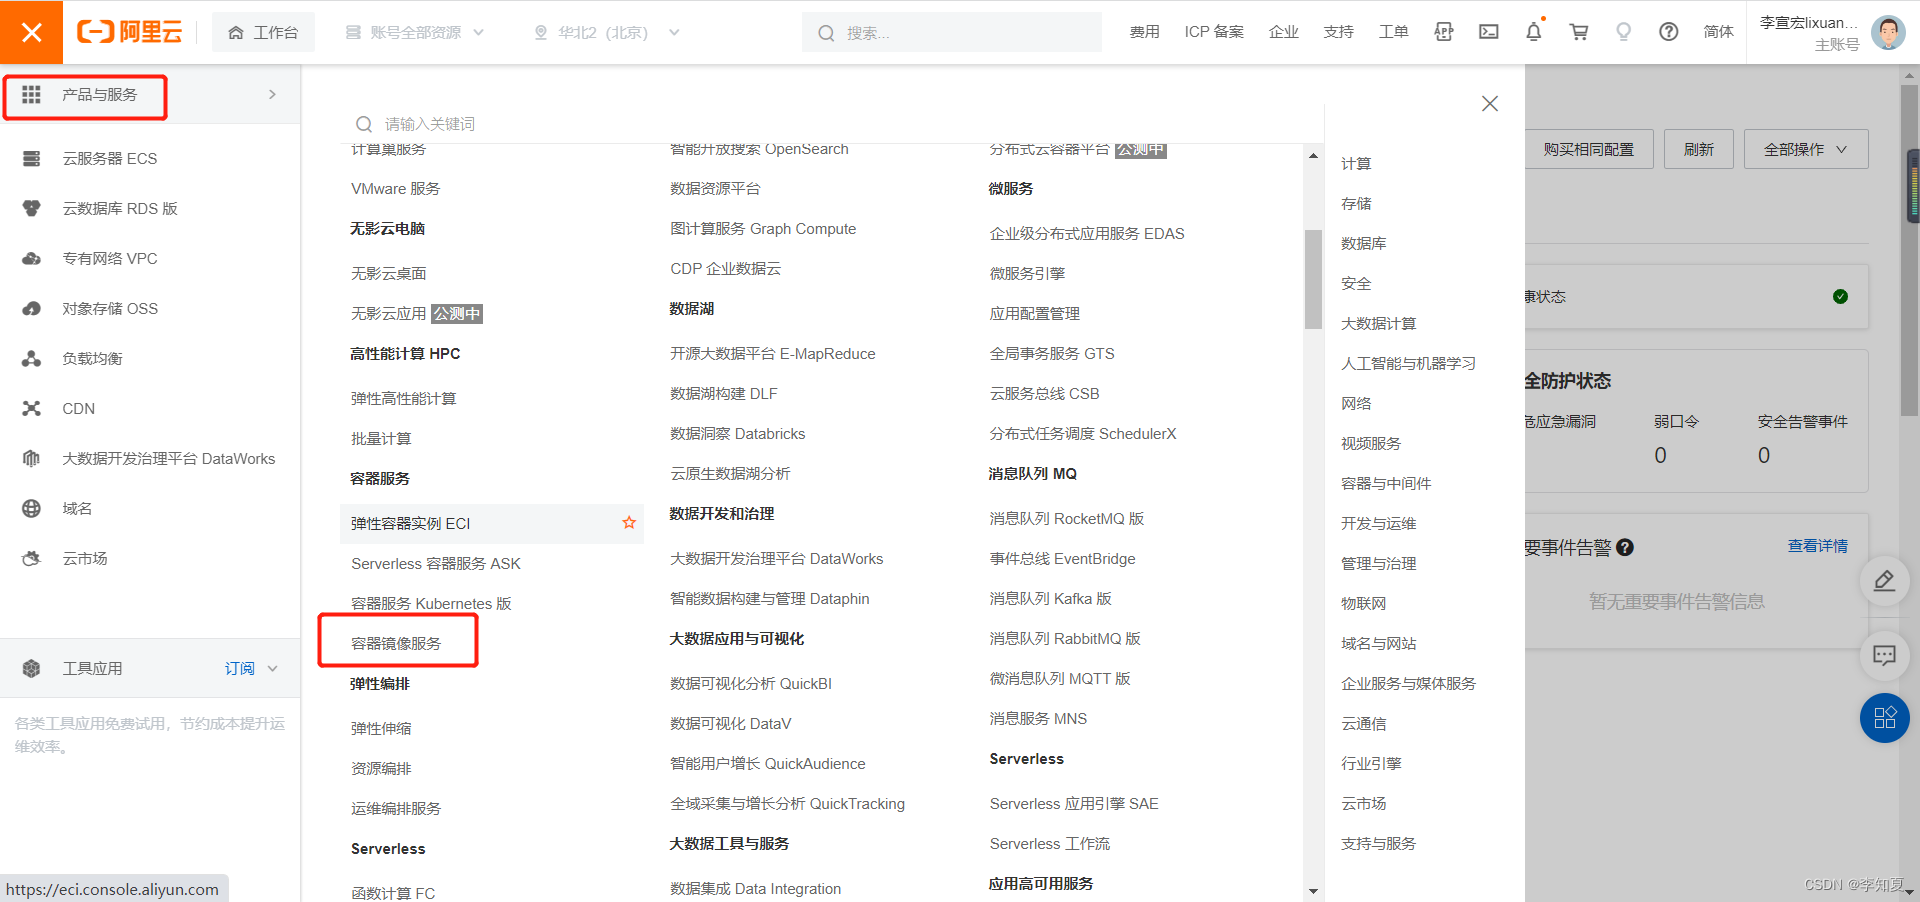The image size is (1920, 902).
Task: Open 对象存储 OSS from the sidebar
Action: coord(109,308)
